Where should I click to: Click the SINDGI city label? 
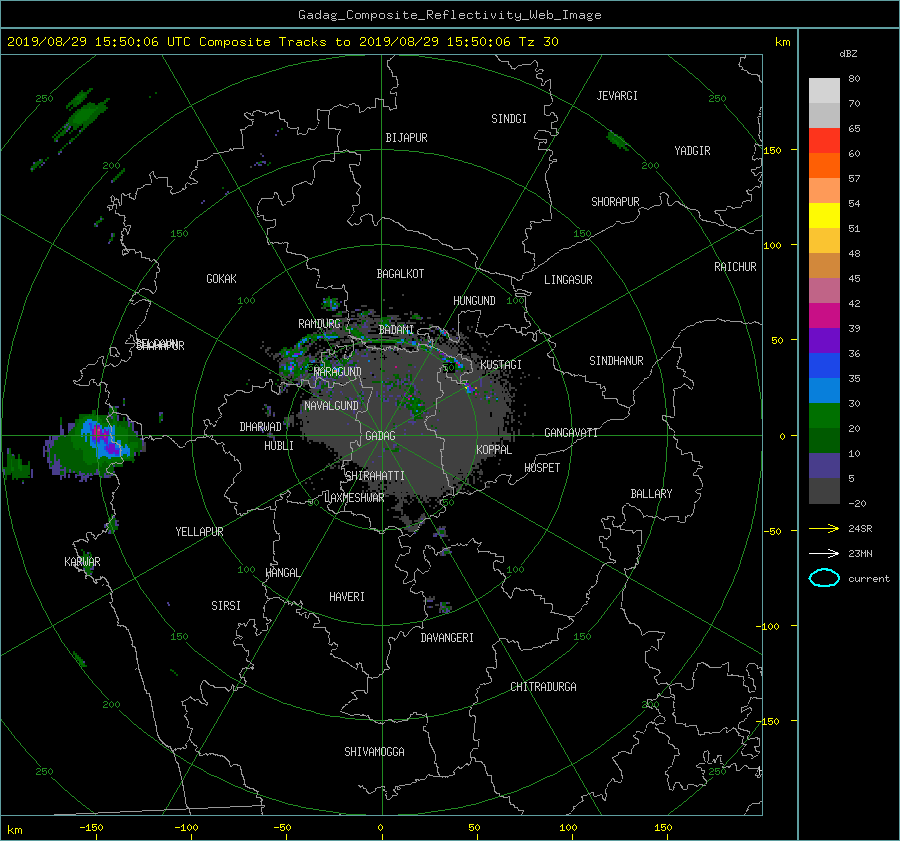point(509,118)
